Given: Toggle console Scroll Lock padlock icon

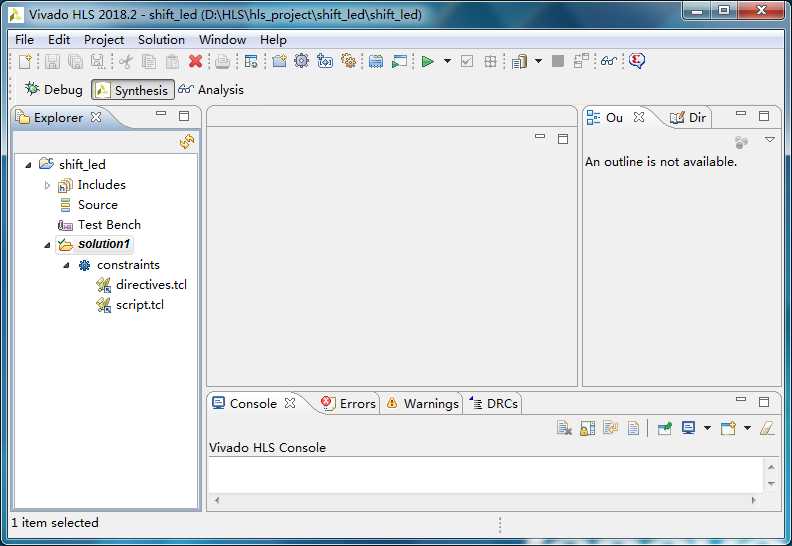Looking at the screenshot, I should [x=587, y=428].
